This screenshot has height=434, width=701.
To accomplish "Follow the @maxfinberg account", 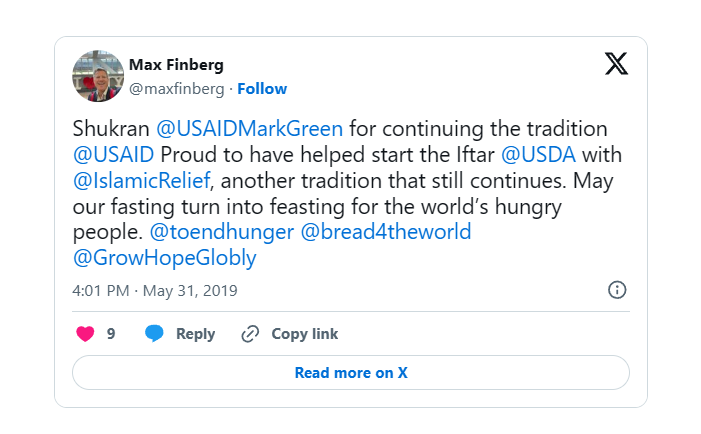I will point(262,88).
